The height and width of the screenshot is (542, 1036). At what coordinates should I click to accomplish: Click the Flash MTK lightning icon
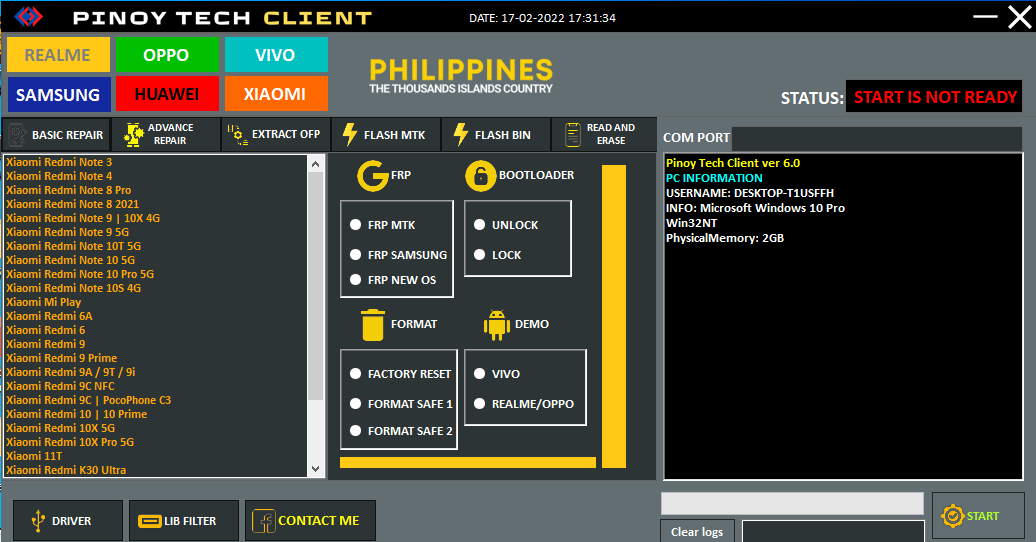click(x=350, y=134)
